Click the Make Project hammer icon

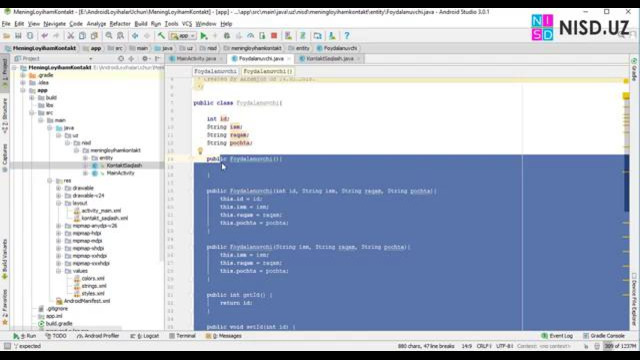pyautogui.click(x=161, y=36)
